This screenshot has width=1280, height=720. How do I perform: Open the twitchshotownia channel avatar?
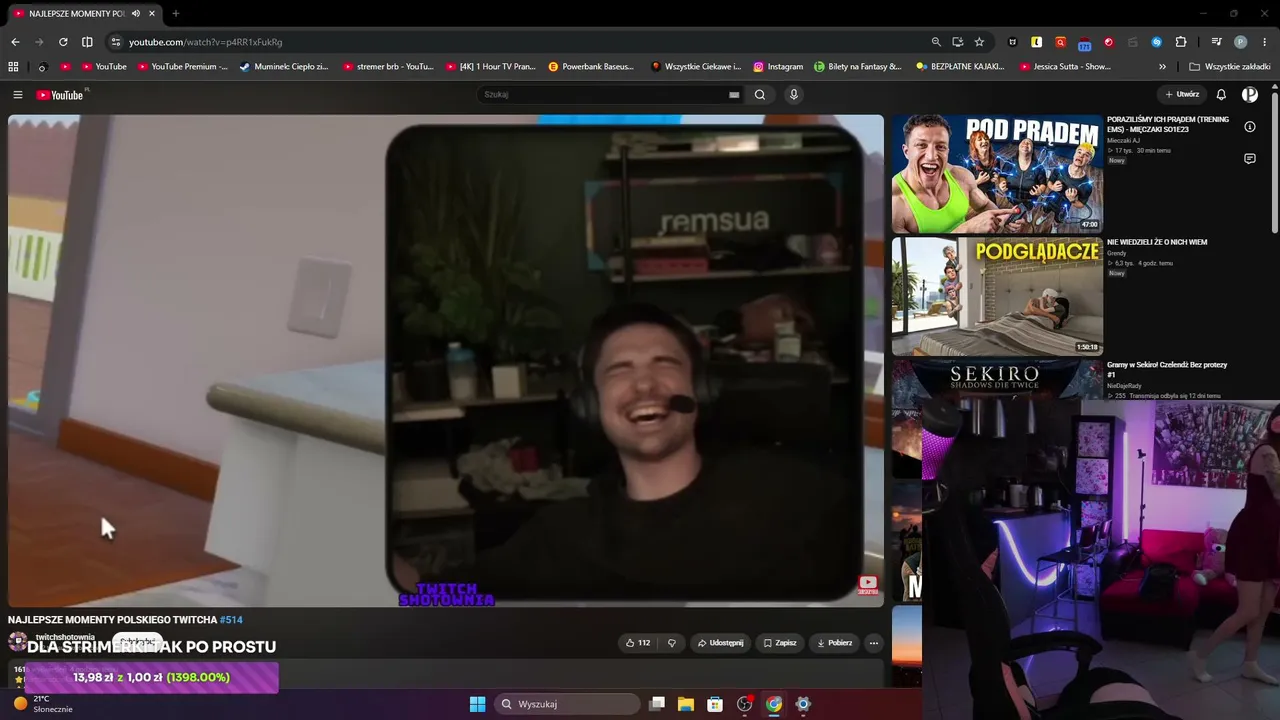pyautogui.click(x=18, y=641)
